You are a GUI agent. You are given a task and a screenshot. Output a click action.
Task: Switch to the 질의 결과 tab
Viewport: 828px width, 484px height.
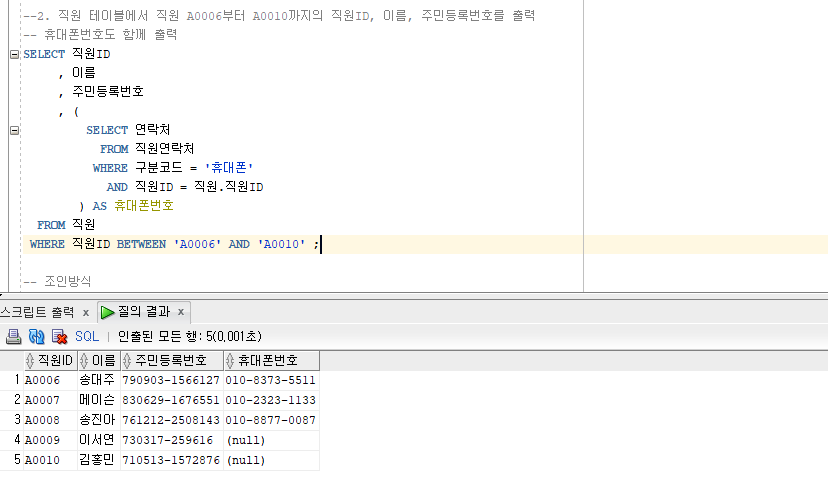pos(144,312)
